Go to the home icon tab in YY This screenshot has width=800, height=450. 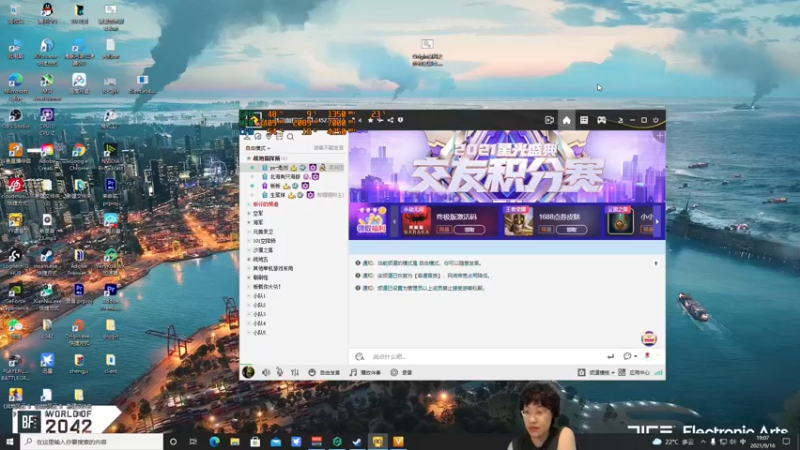point(566,120)
